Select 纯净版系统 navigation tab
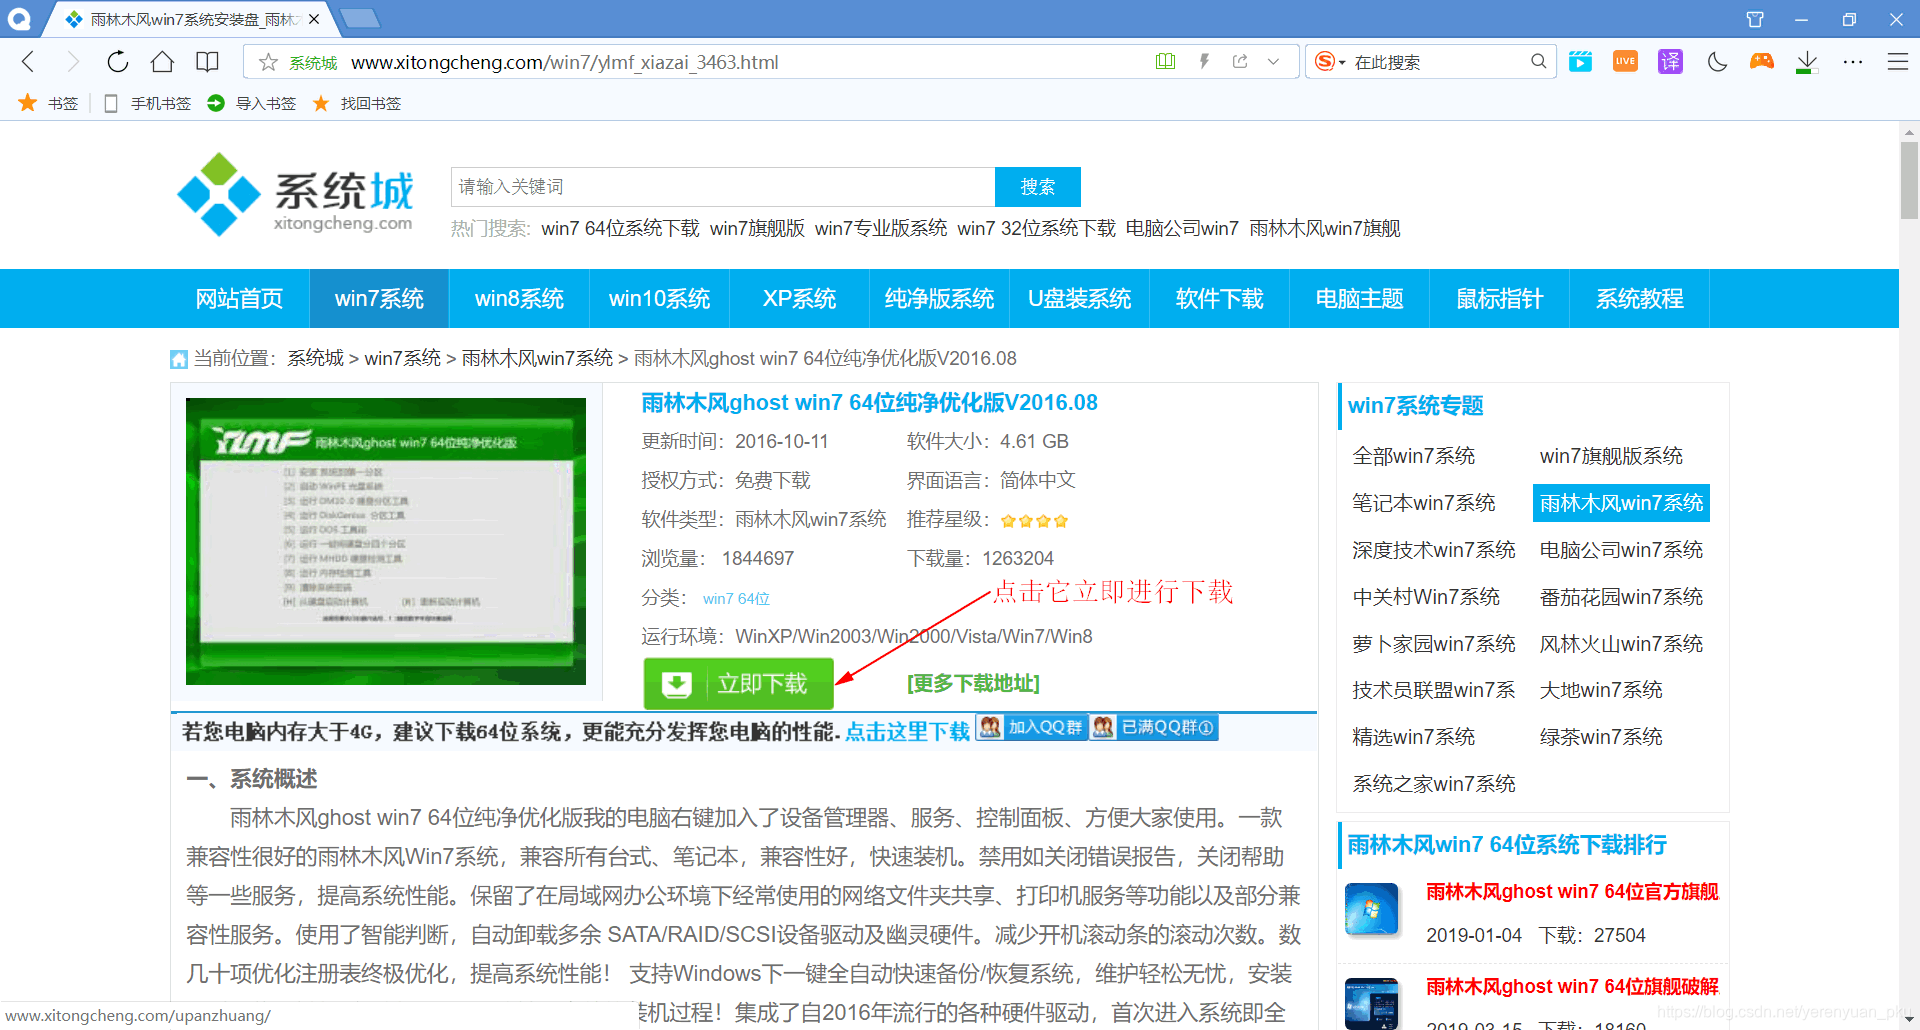This screenshot has height=1030, width=1920. (939, 299)
